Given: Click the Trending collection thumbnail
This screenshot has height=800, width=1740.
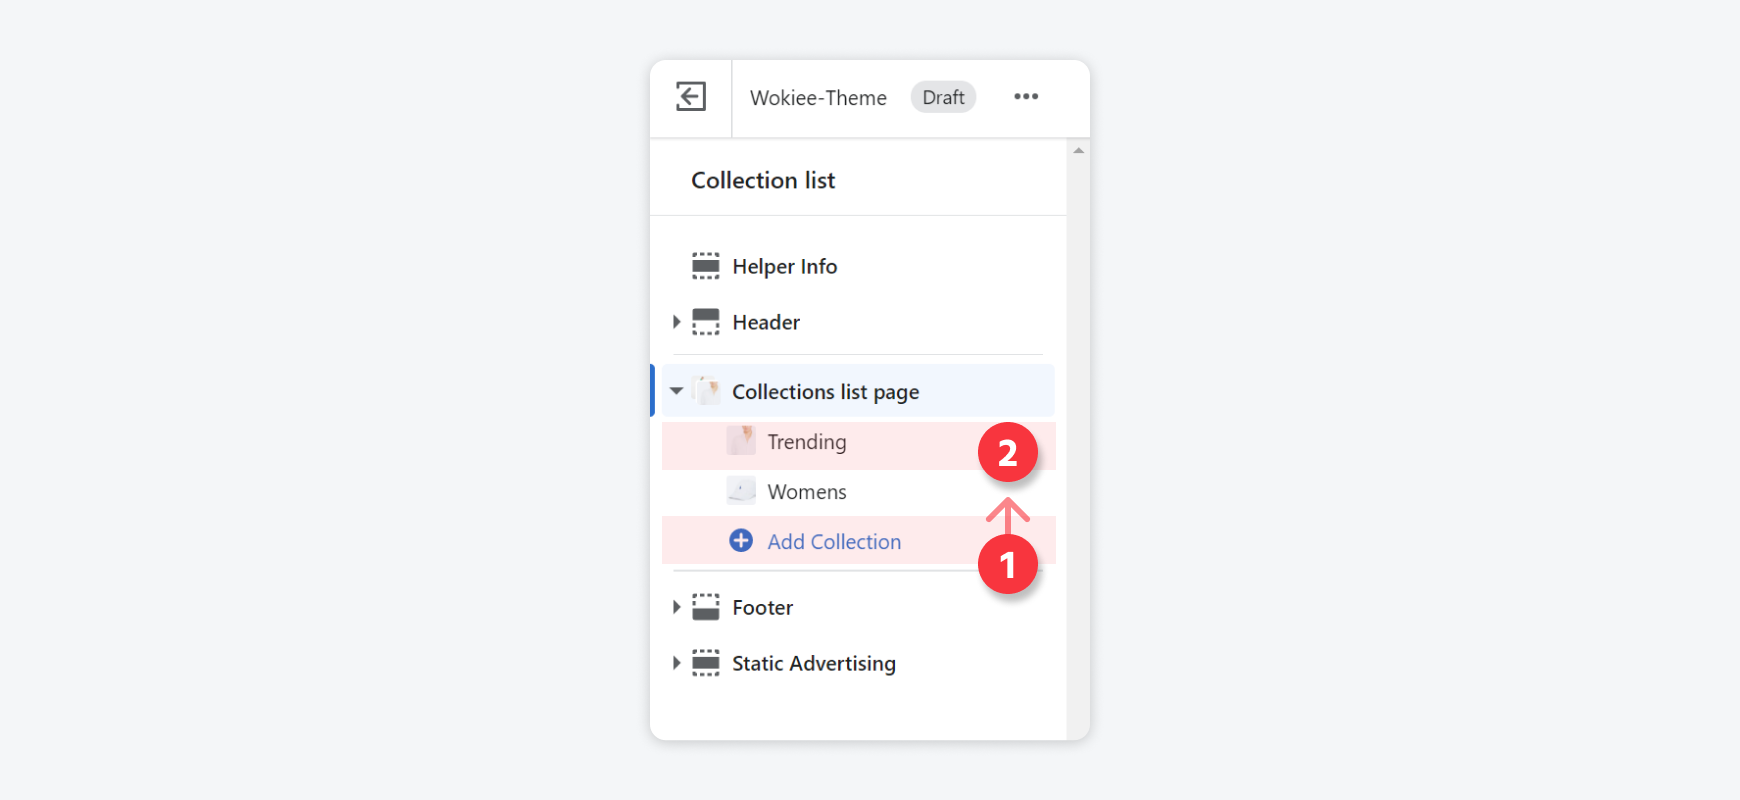Looking at the screenshot, I should click(741, 441).
